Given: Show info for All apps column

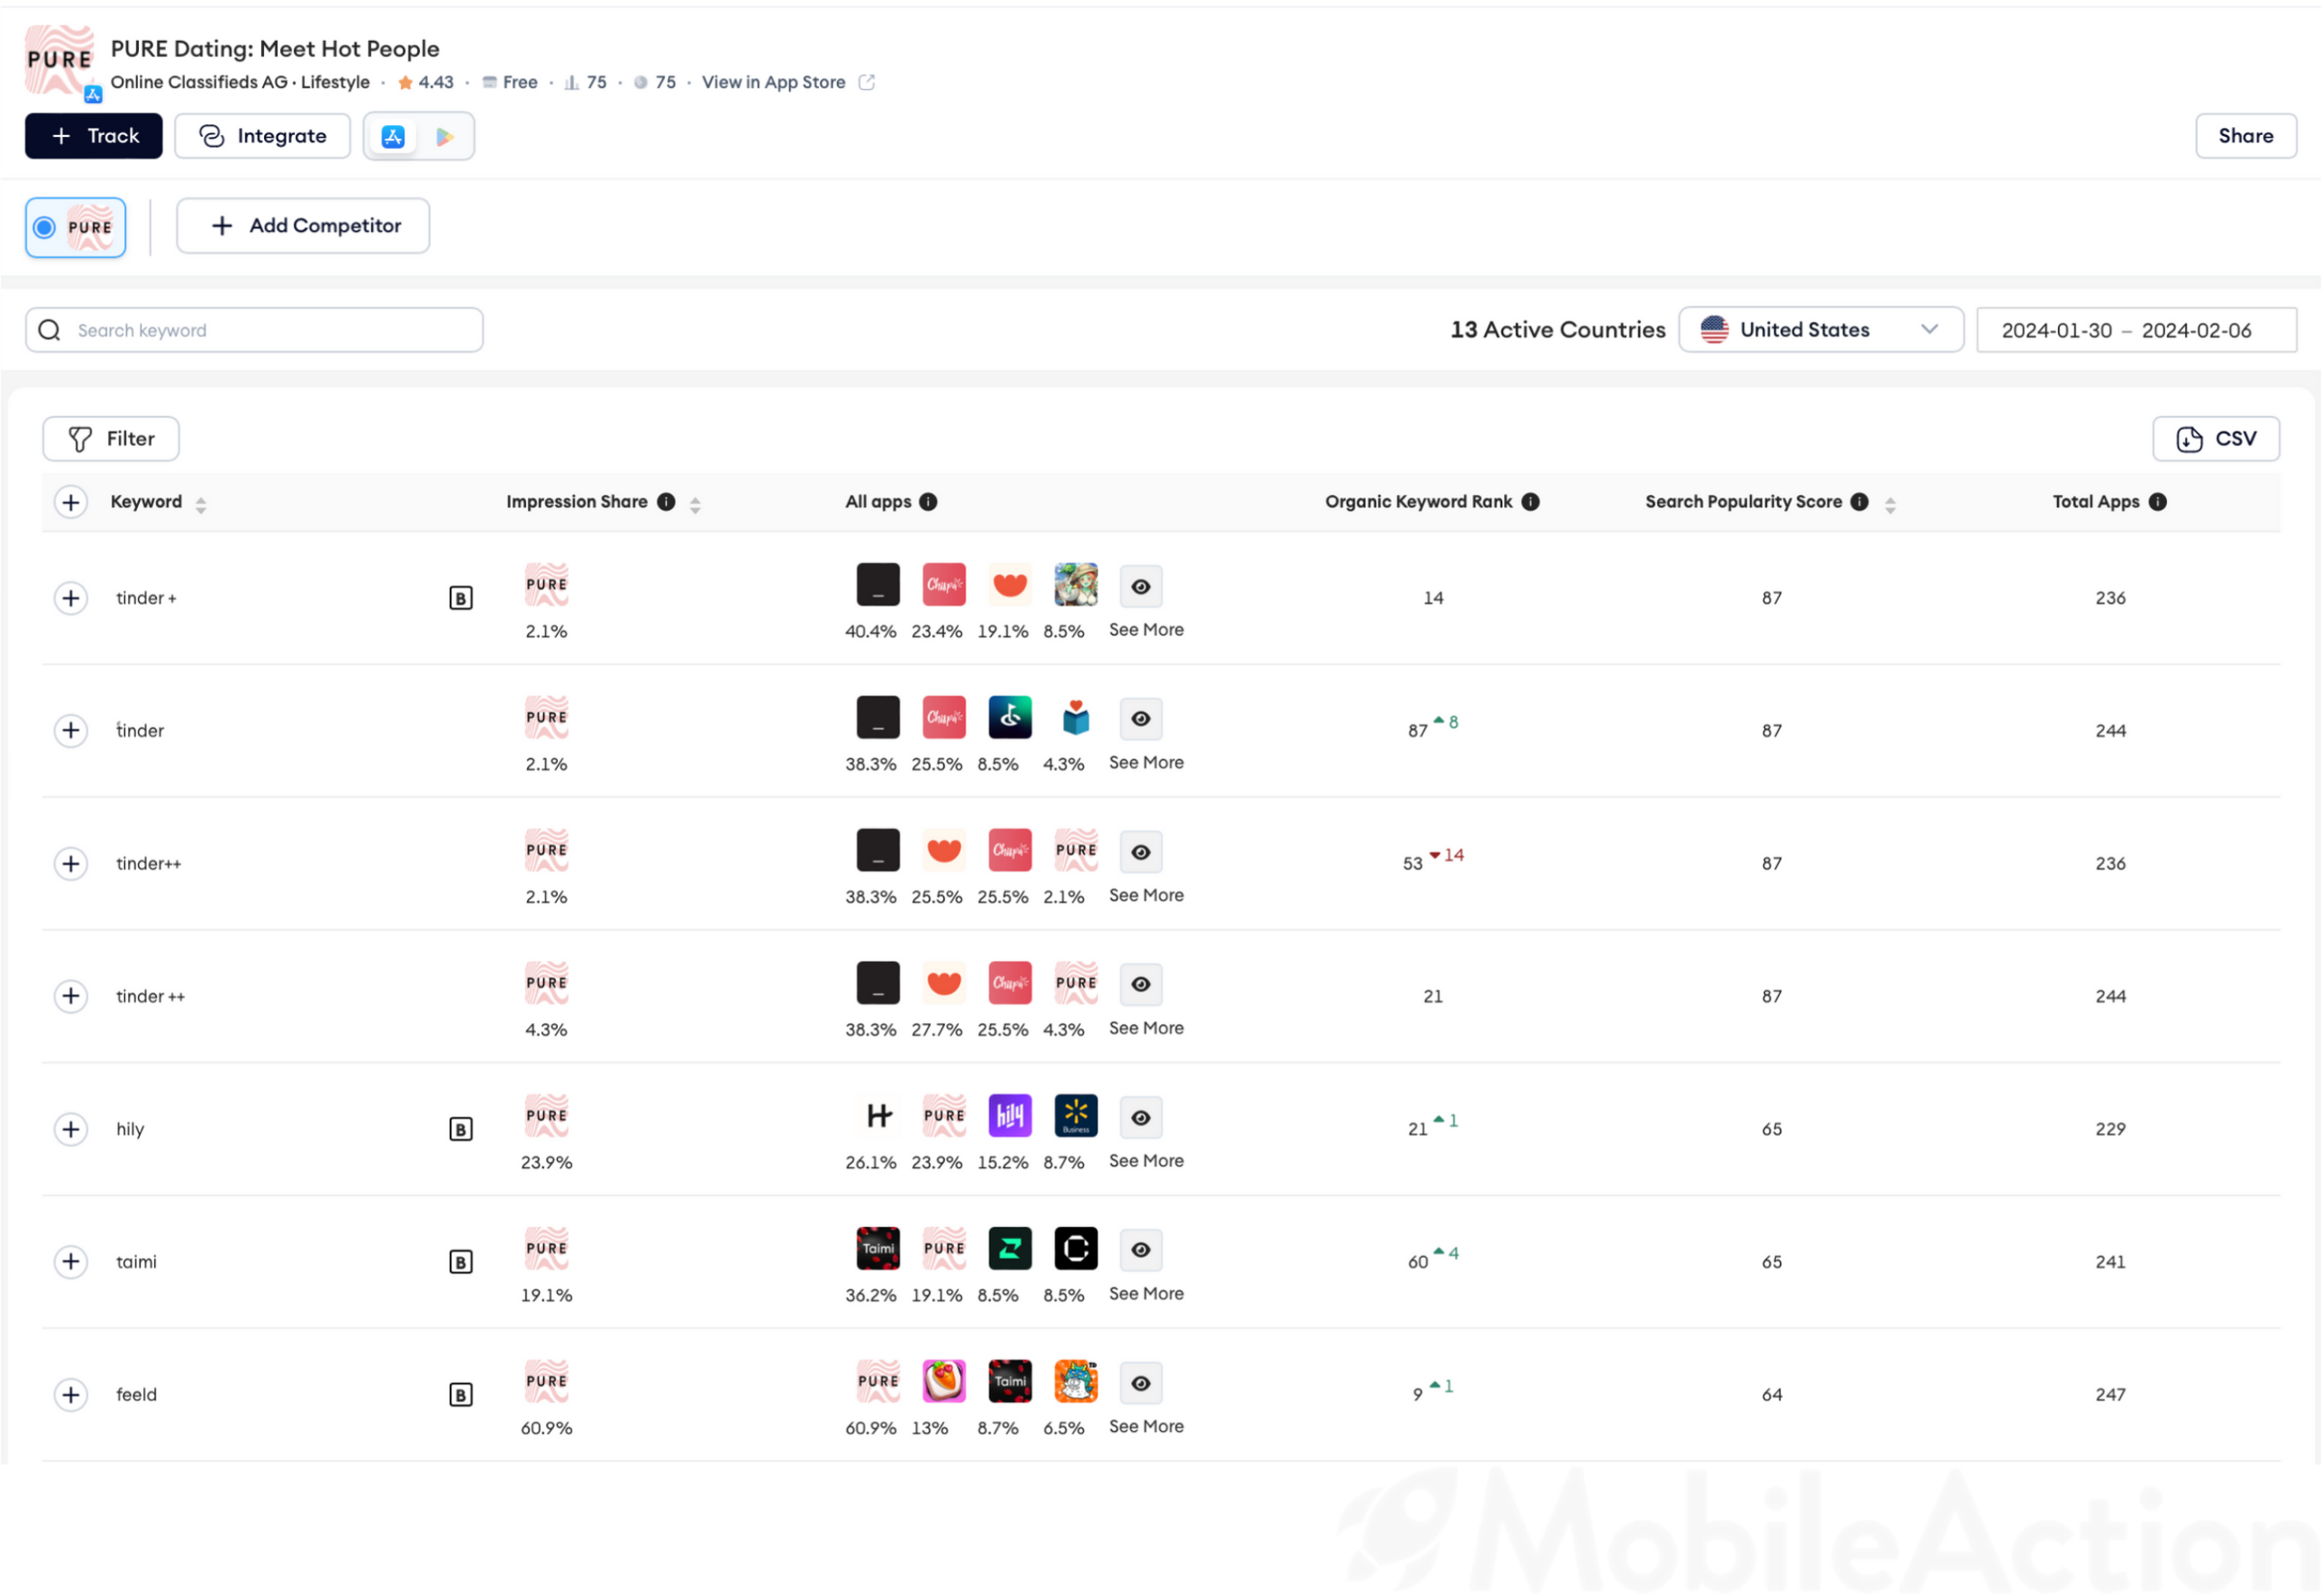Looking at the screenshot, I should tap(928, 502).
